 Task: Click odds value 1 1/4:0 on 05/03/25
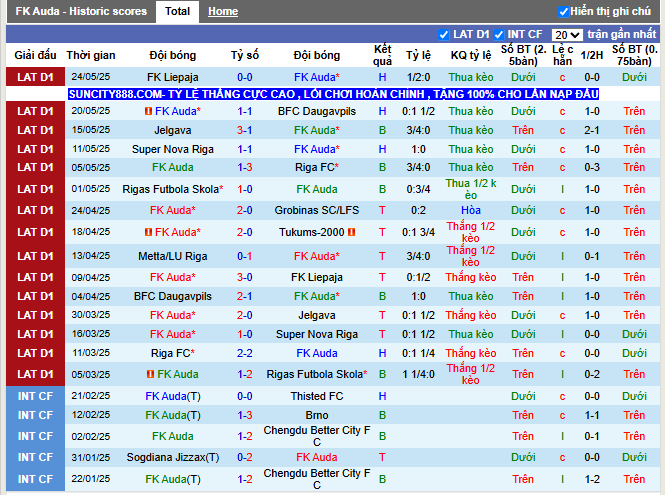pyautogui.click(x=418, y=374)
